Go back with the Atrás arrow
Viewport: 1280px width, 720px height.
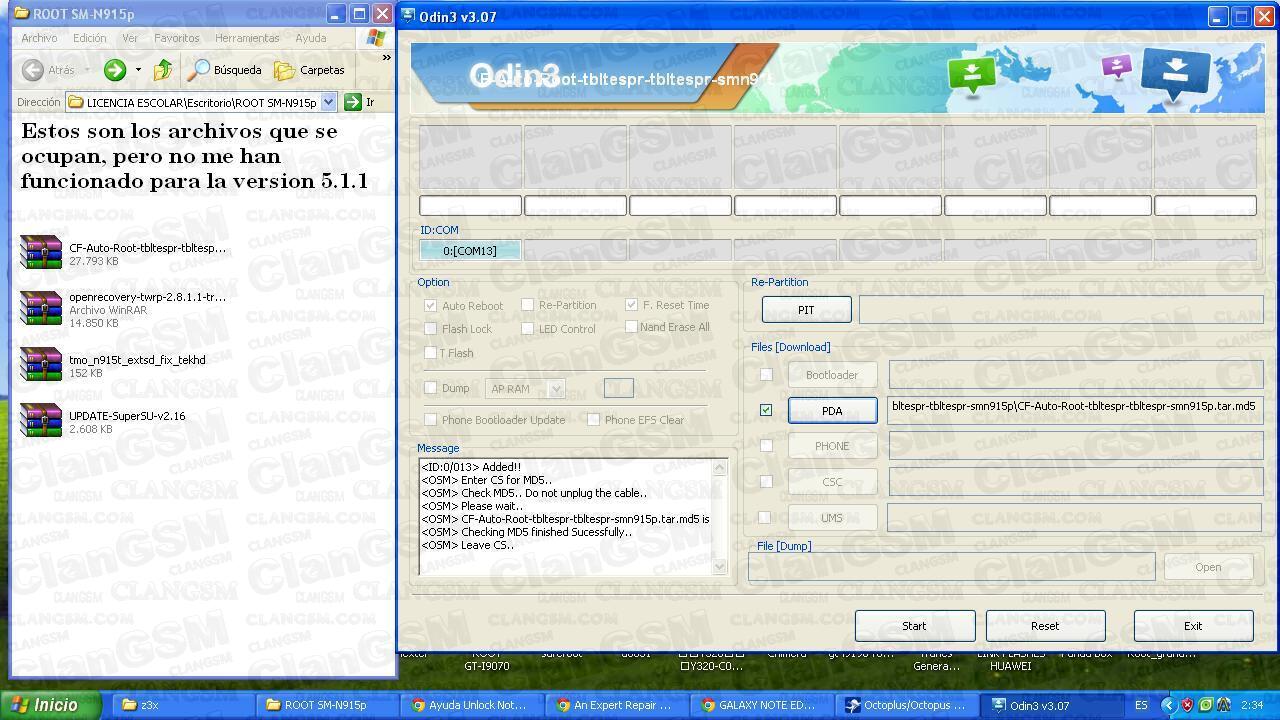[50, 70]
